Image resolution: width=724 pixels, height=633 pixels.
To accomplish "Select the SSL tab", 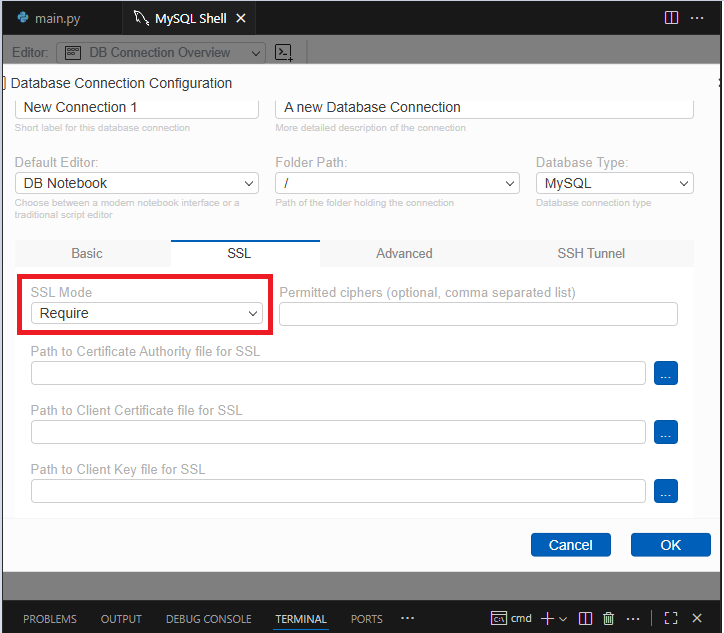I will pyautogui.click(x=239, y=253).
